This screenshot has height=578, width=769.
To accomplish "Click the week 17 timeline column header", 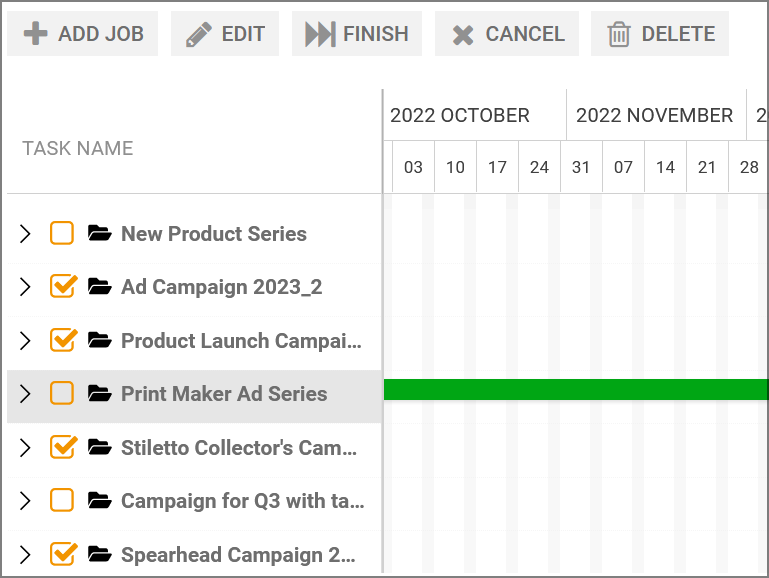I will pos(497,167).
